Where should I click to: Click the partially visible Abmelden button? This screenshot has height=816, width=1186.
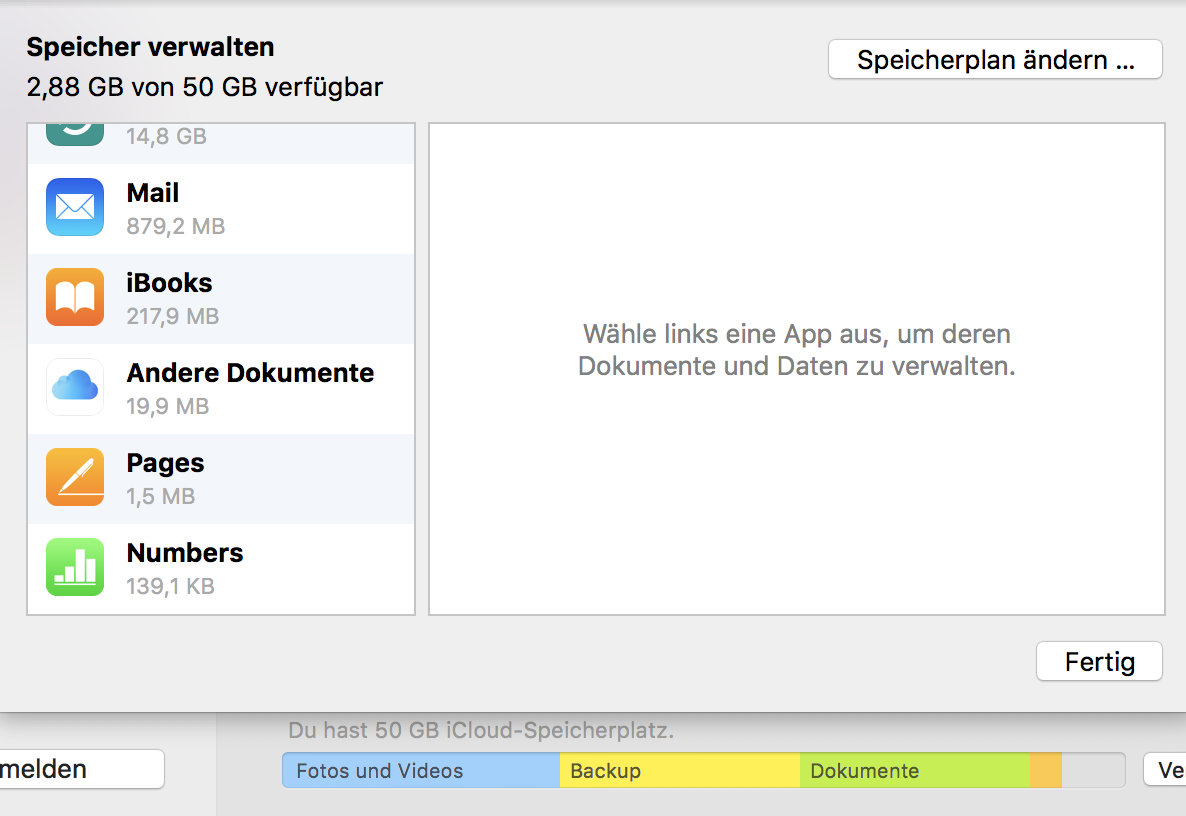[80, 769]
